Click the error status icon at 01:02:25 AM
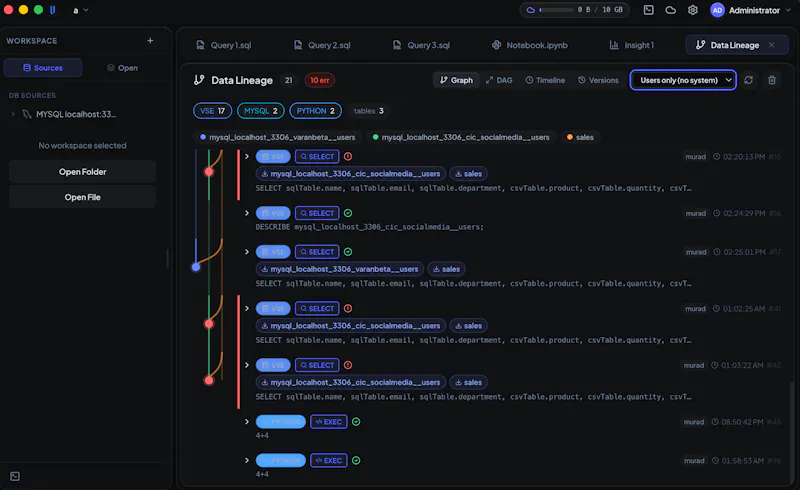 point(348,308)
